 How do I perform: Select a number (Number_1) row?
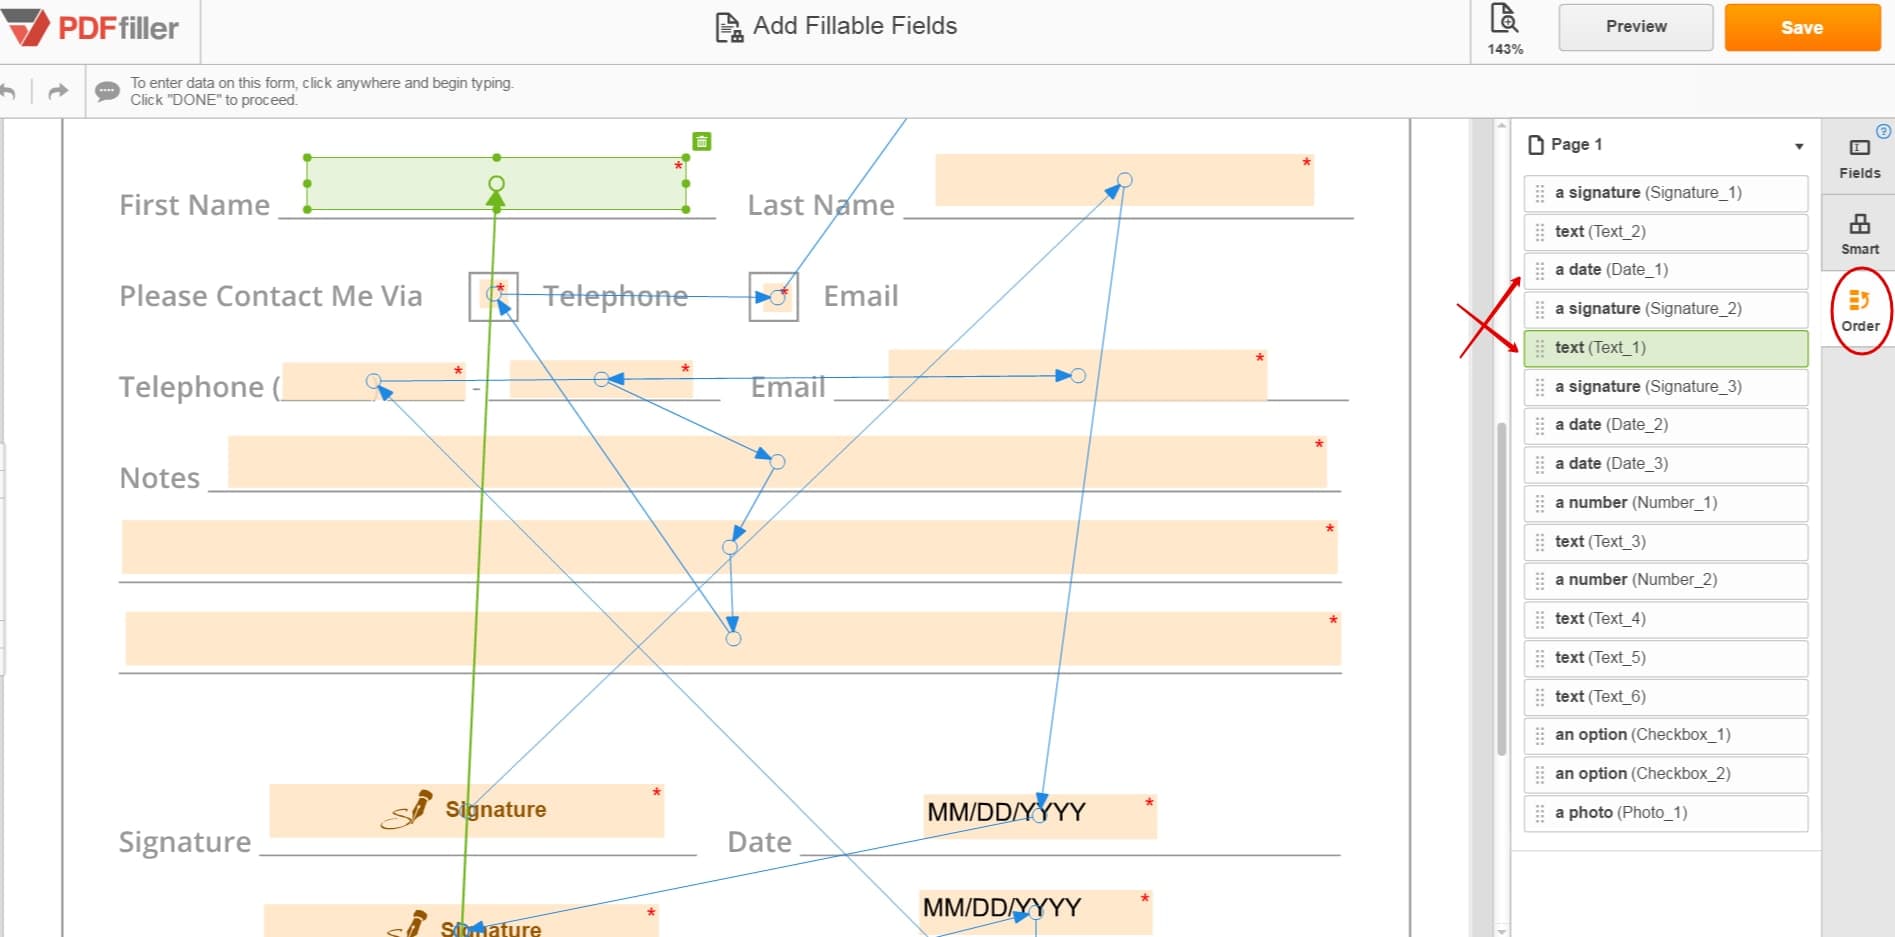(1666, 503)
